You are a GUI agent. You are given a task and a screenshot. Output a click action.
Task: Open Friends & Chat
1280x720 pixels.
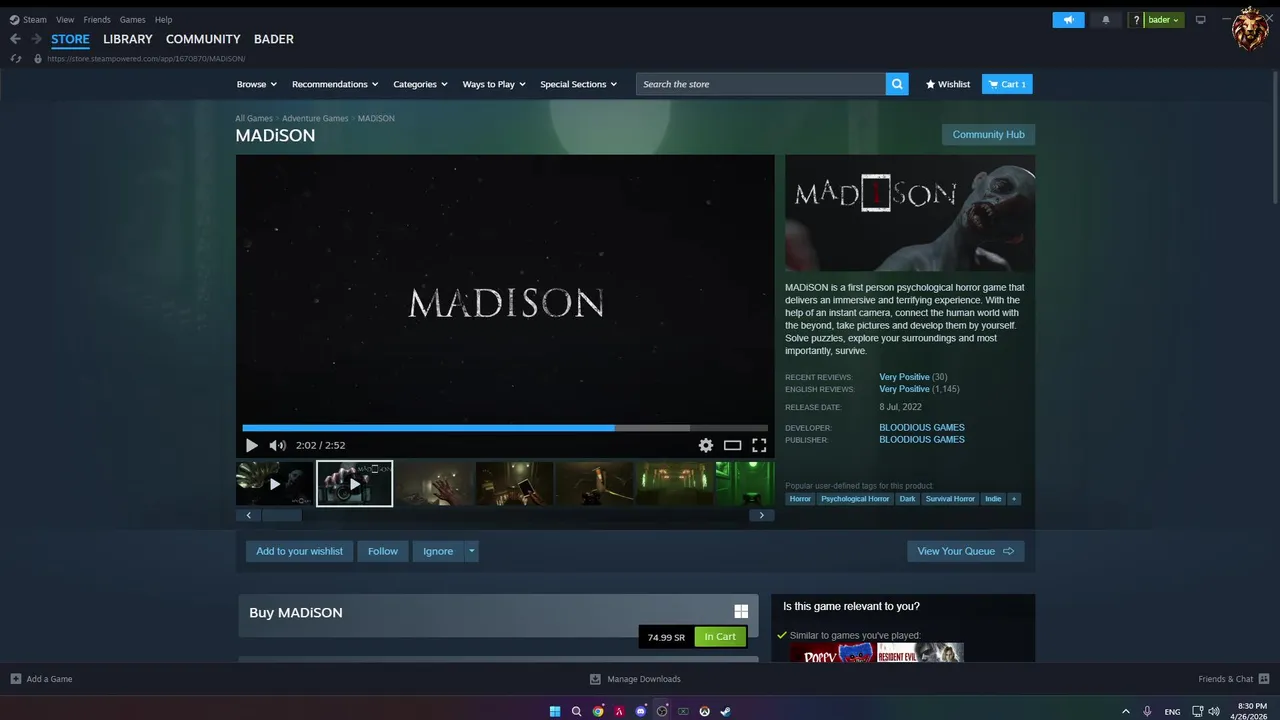pyautogui.click(x=1233, y=679)
